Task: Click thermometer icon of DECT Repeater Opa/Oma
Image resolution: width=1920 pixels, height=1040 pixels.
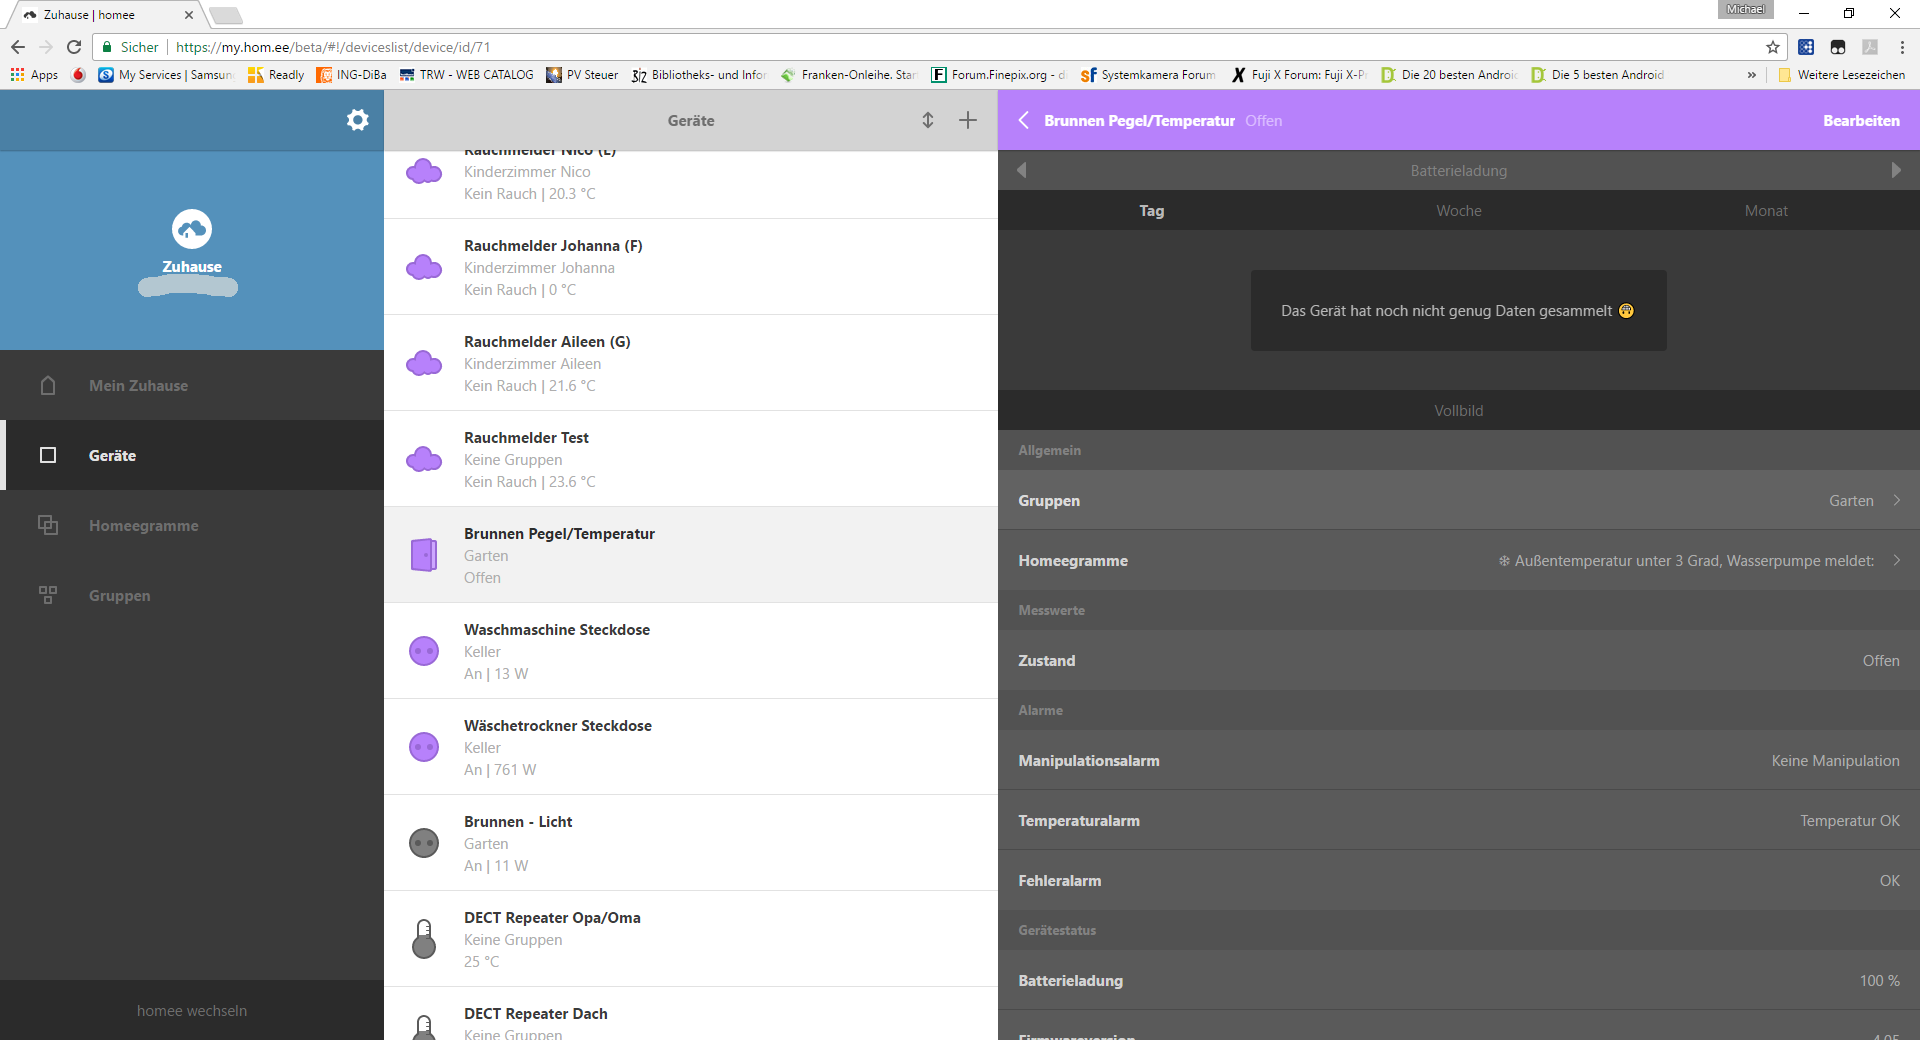Action: (x=424, y=939)
